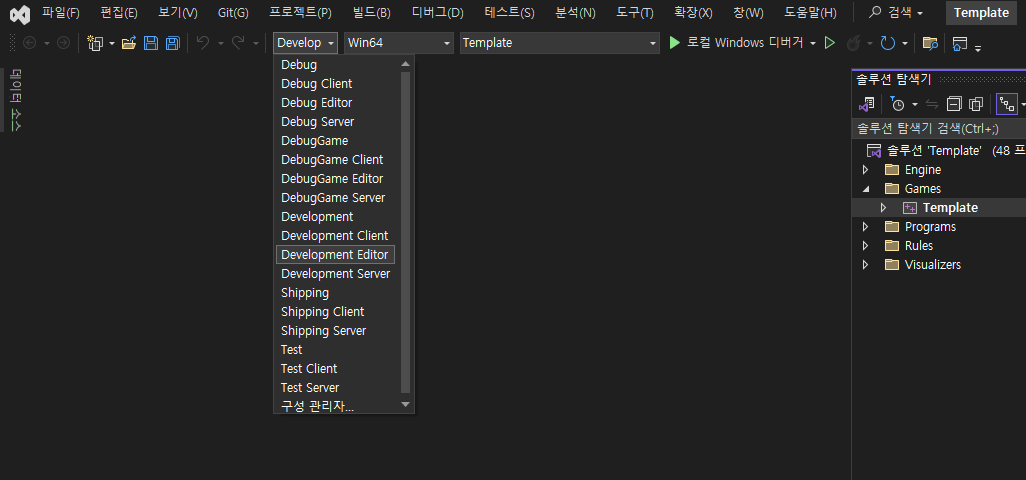Toggle the nested tree view button

1006,104
